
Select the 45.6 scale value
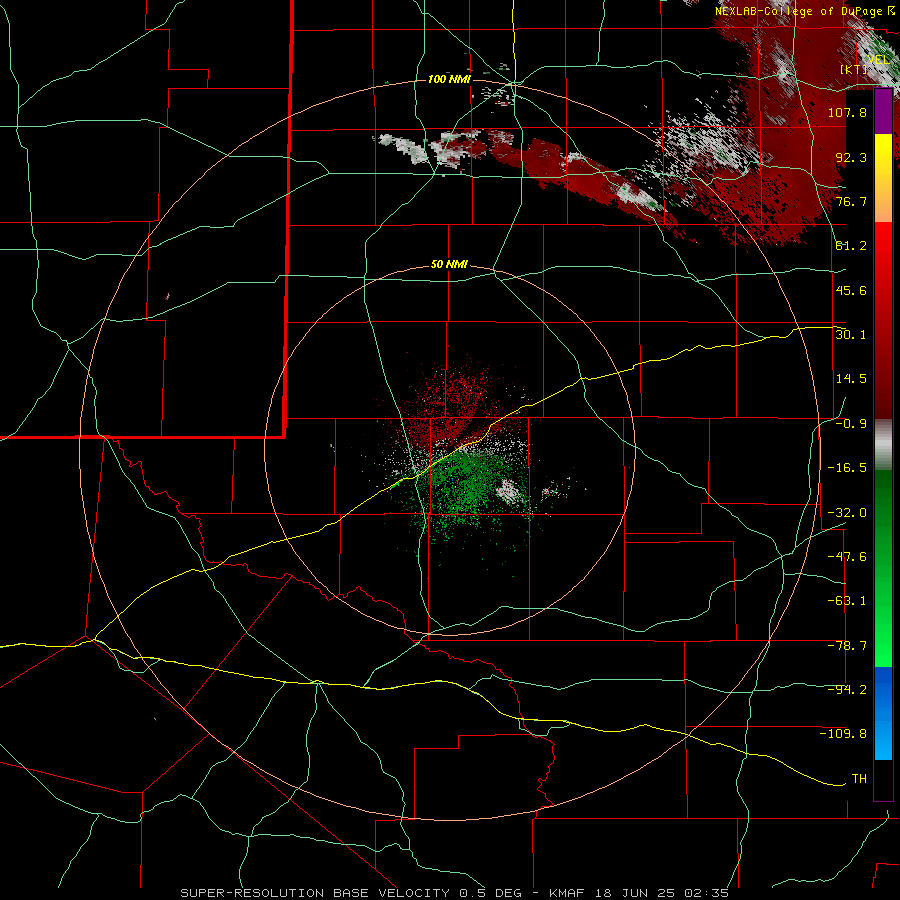[x=851, y=290]
